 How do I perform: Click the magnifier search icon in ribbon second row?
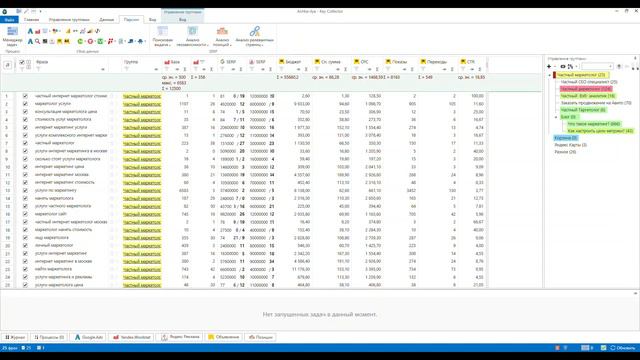[38, 41]
